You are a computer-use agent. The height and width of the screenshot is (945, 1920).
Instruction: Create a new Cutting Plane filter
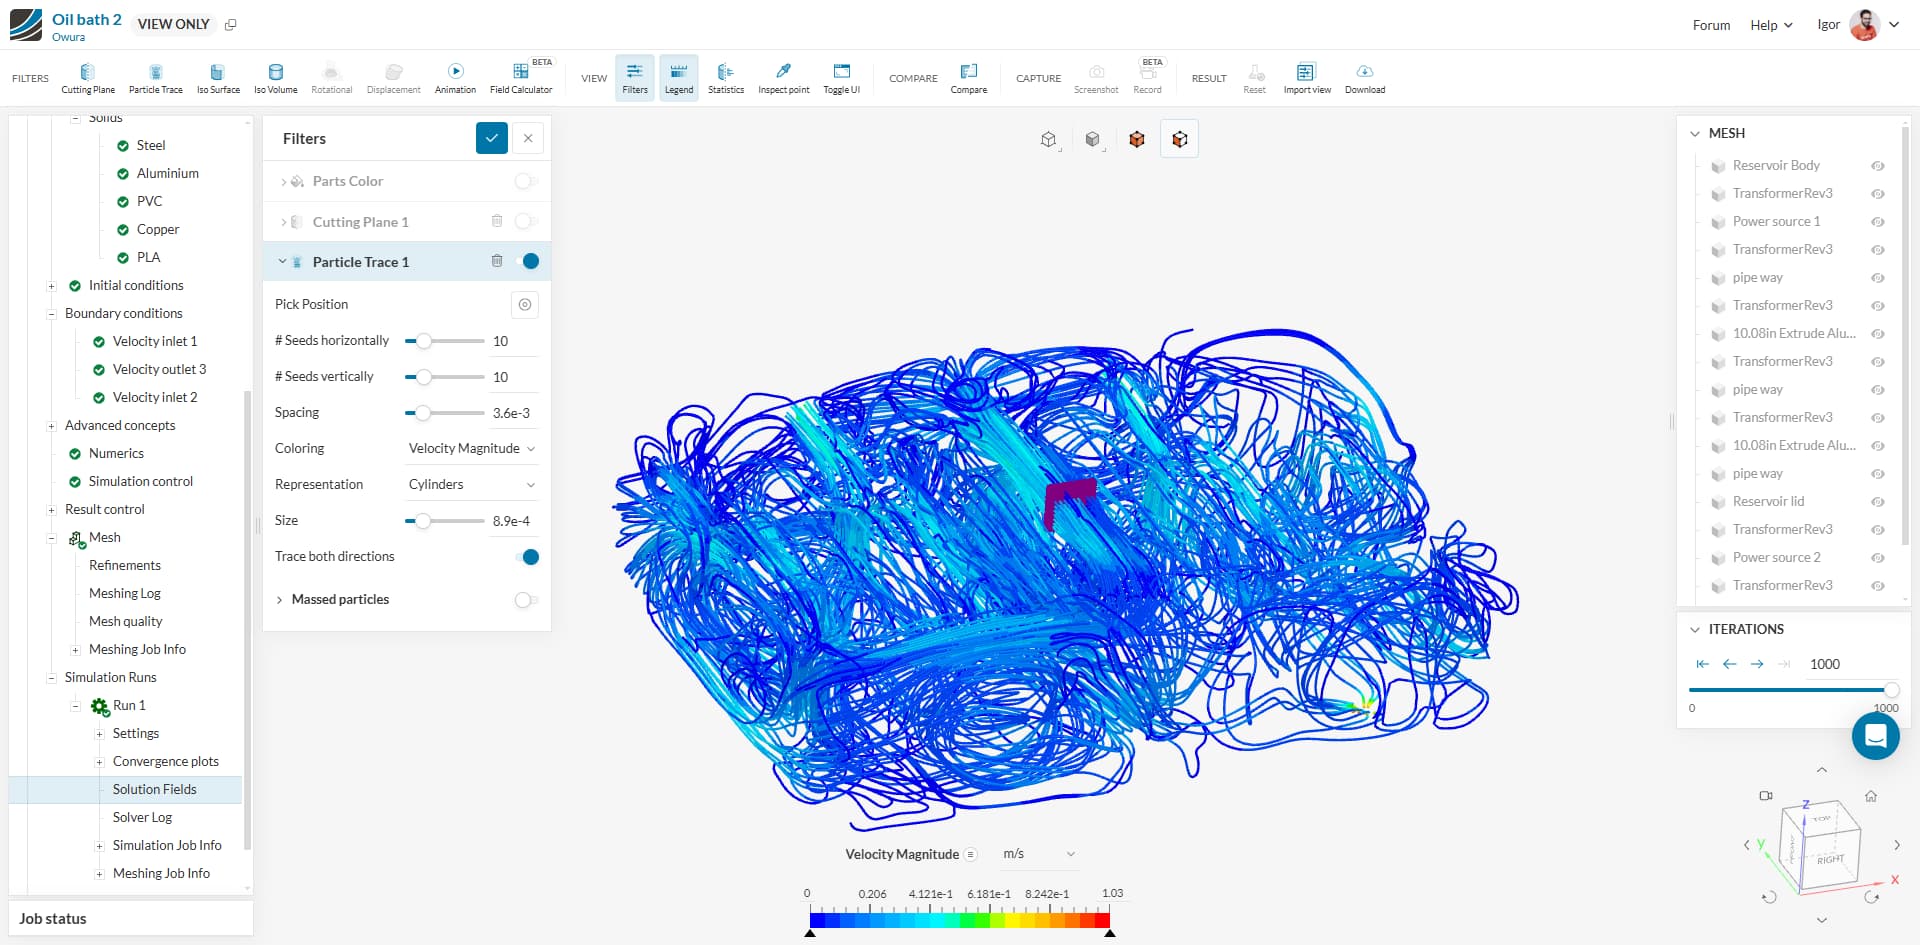(x=87, y=77)
